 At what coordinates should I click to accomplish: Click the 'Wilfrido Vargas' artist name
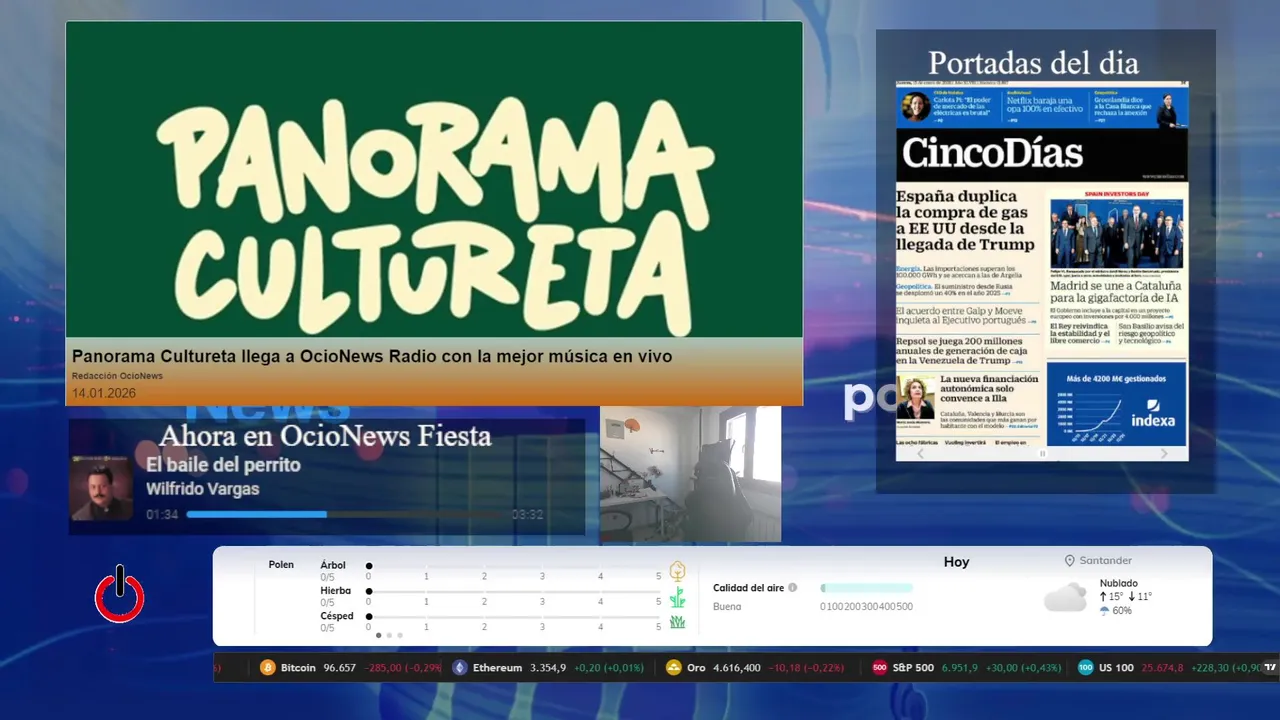click(202, 489)
